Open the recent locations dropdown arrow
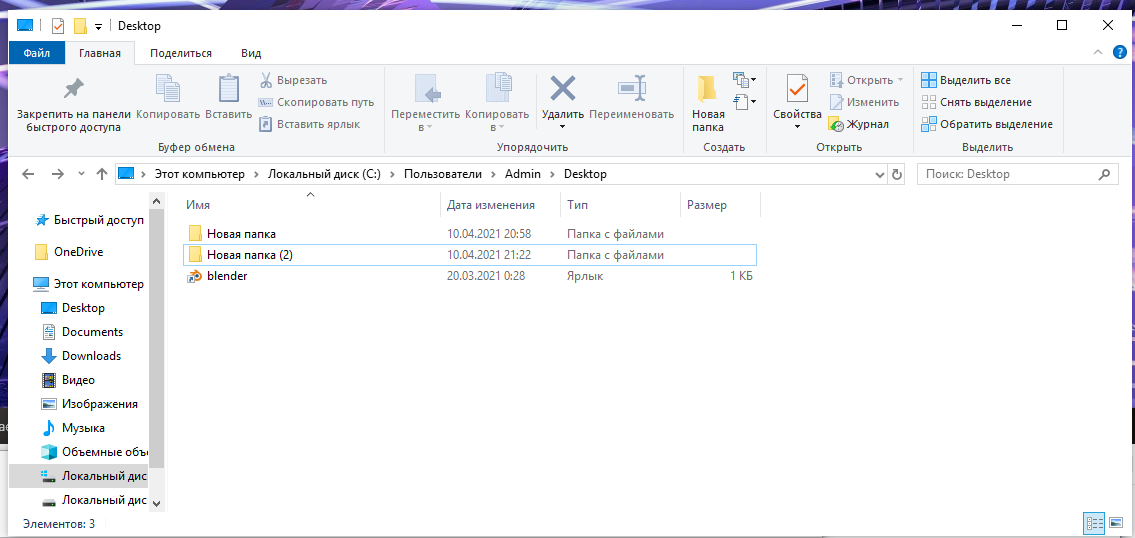This screenshot has width=1135, height=538. tap(81, 175)
